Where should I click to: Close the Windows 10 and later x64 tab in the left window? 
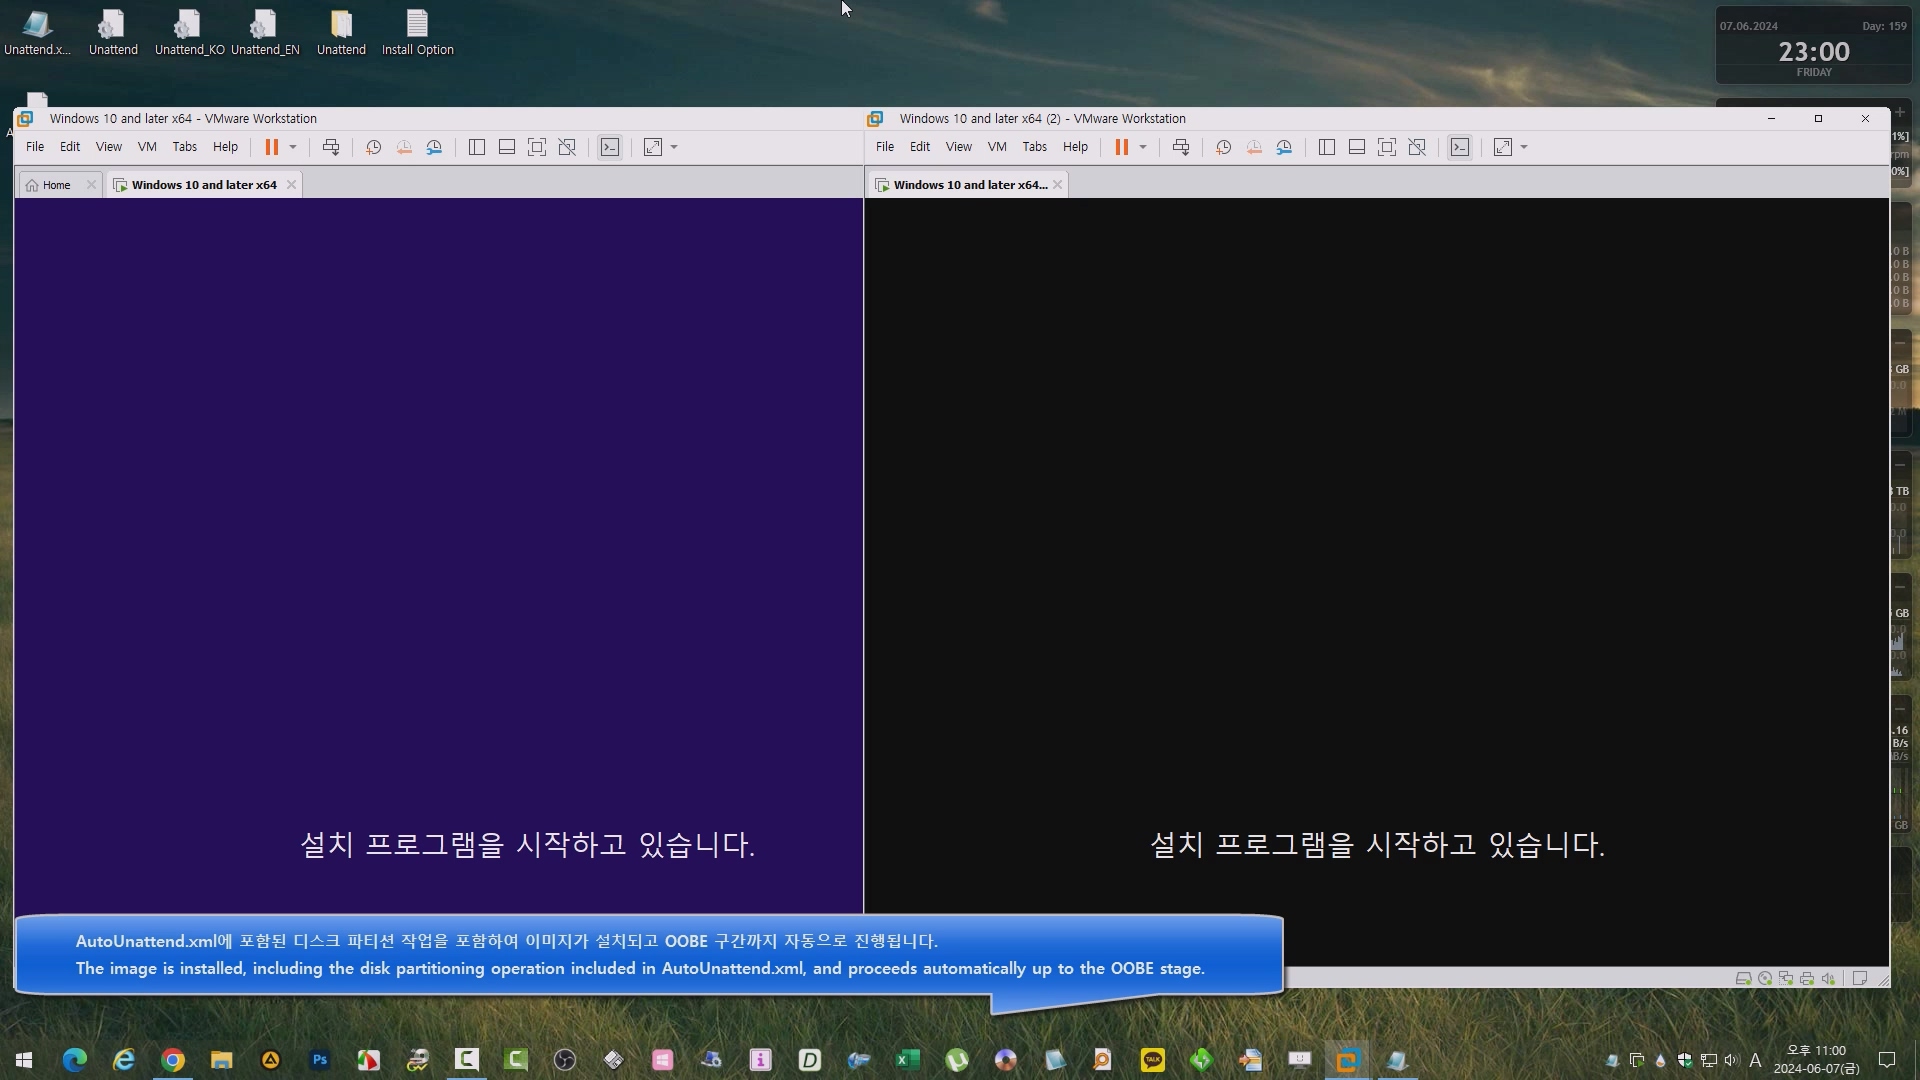point(291,185)
